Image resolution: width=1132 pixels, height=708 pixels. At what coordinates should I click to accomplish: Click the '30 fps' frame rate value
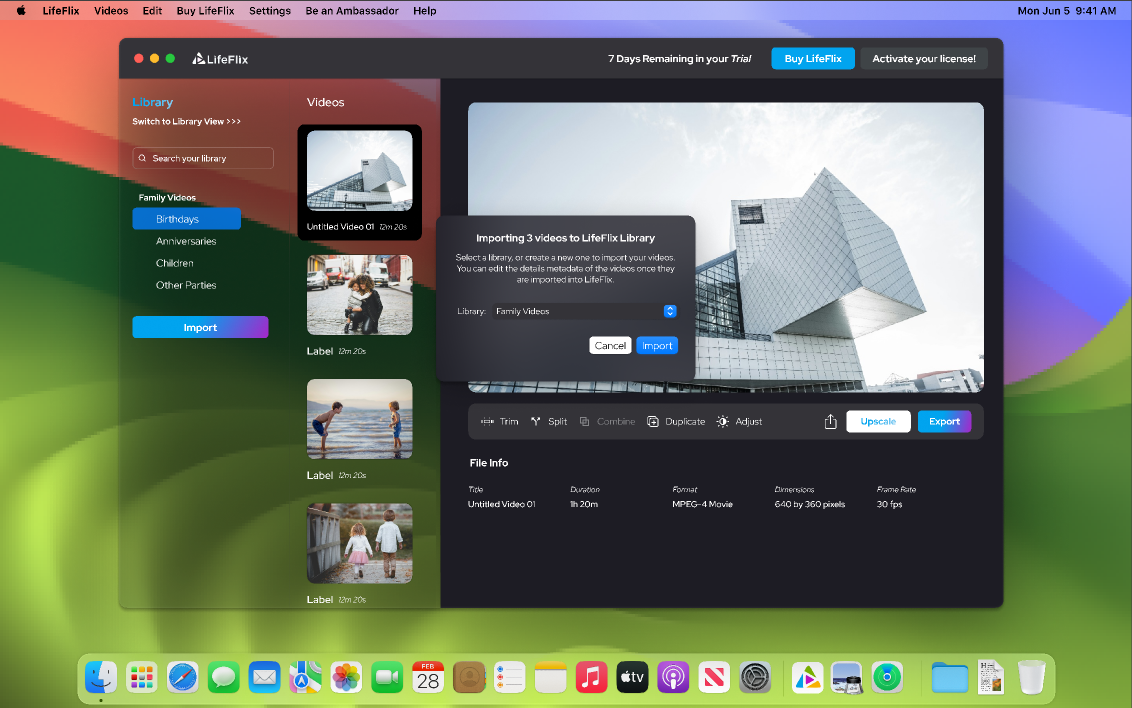[889, 504]
